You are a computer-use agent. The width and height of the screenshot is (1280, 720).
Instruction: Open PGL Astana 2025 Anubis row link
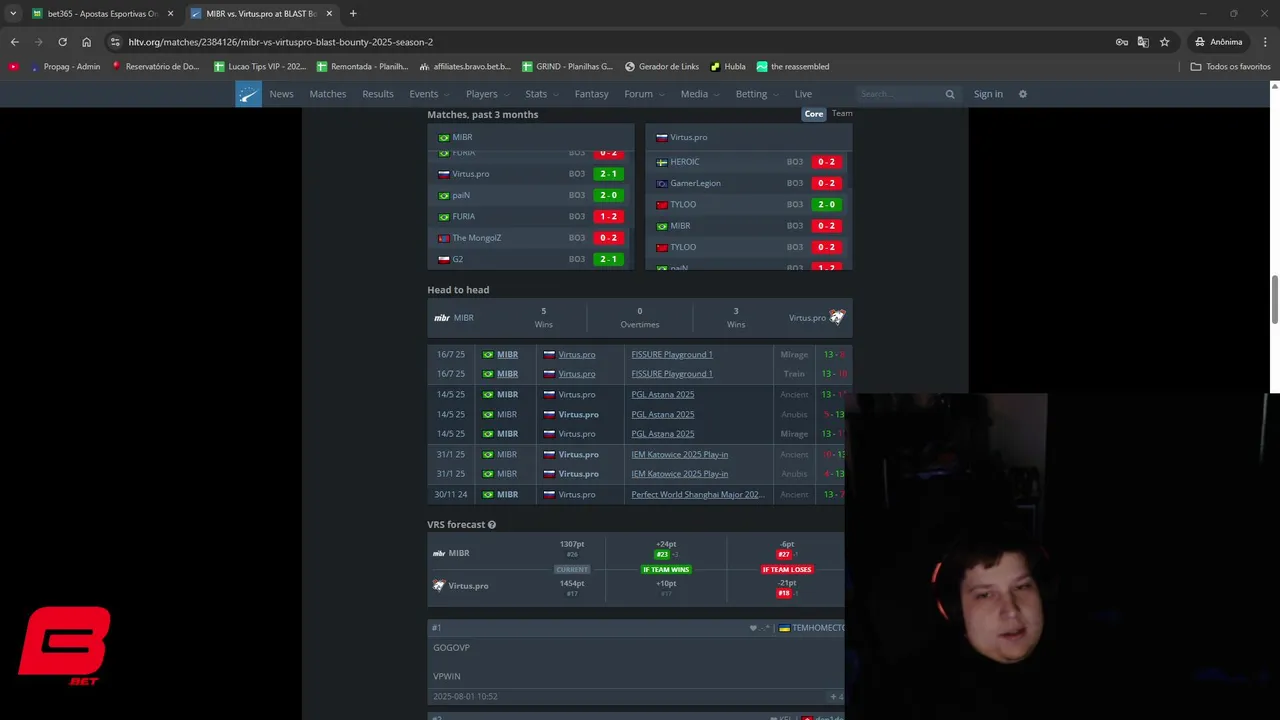(662, 414)
